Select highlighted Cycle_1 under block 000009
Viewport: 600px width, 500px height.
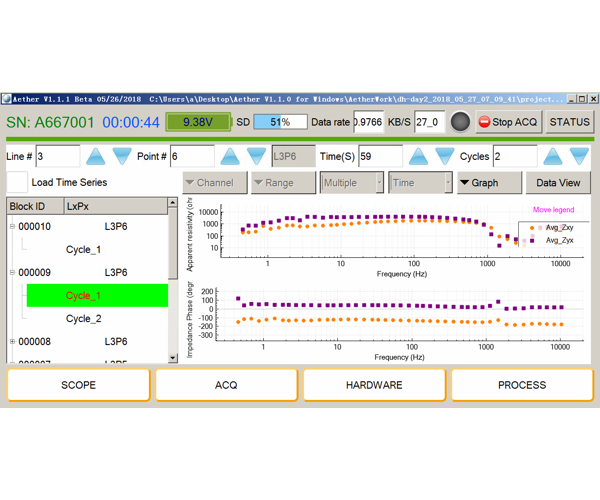pyautogui.click(x=97, y=295)
